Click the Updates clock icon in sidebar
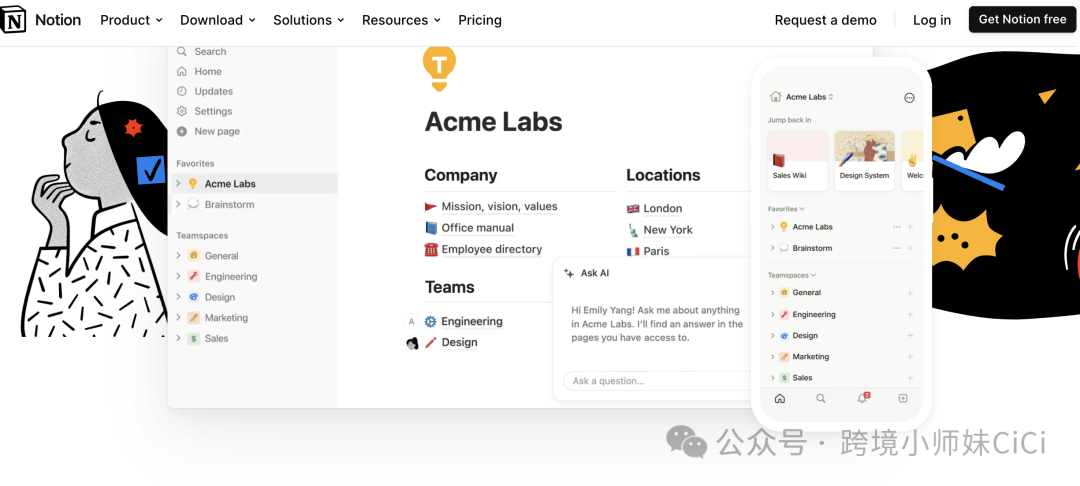The image size is (1080, 486). pyautogui.click(x=182, y=91)
